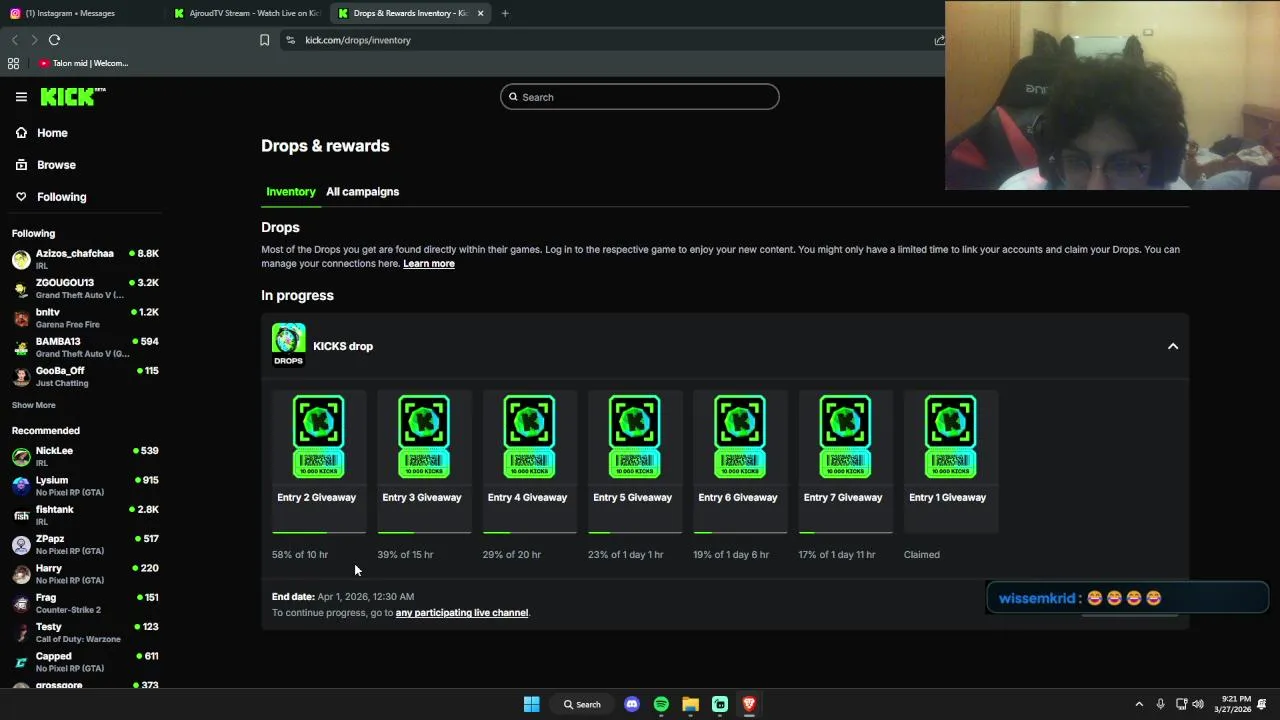
Task: Open Discord from the taskbar
Action: tap(632, 704)
